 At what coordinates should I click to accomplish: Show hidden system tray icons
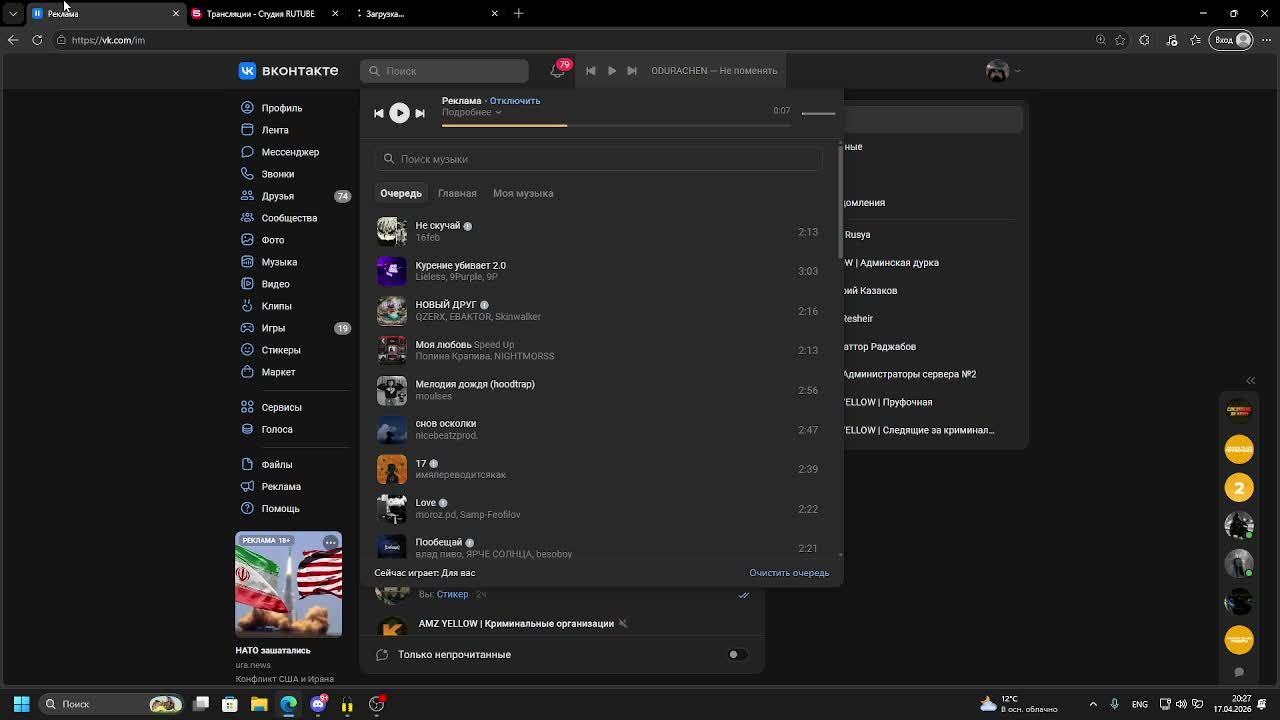click(x=1092, y=704)
